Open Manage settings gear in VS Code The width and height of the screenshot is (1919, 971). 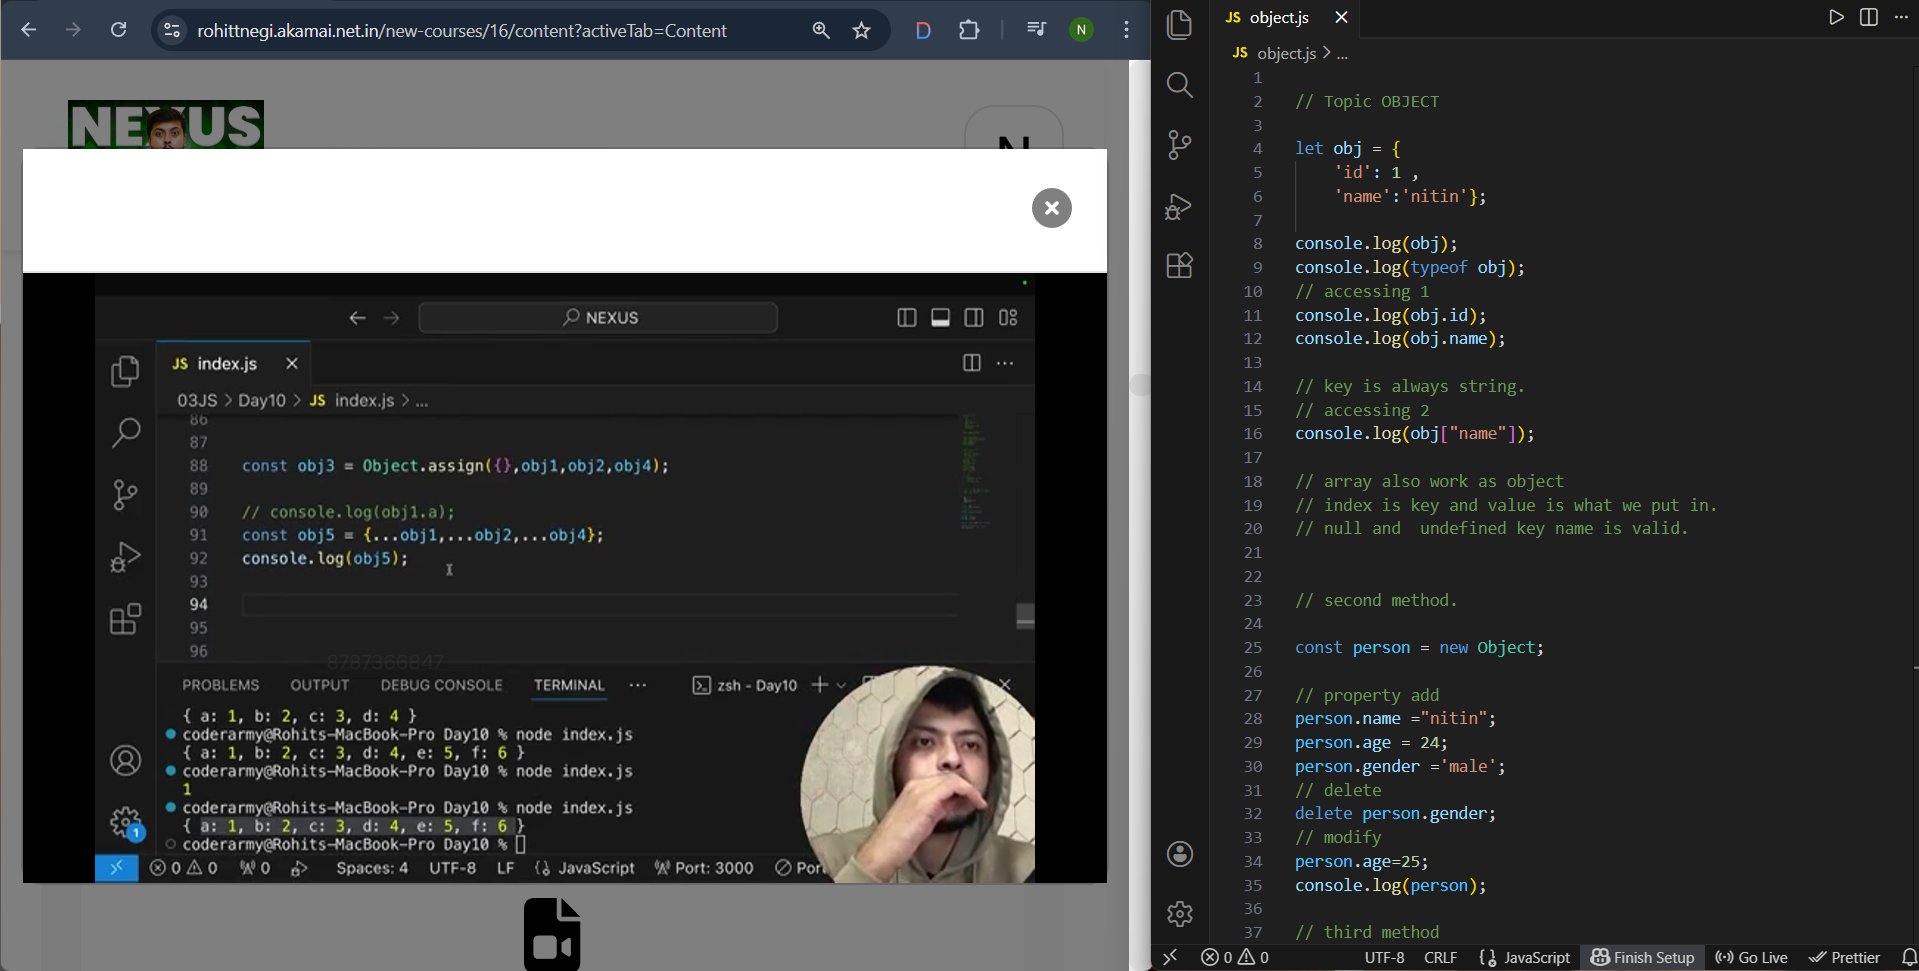1180,914
